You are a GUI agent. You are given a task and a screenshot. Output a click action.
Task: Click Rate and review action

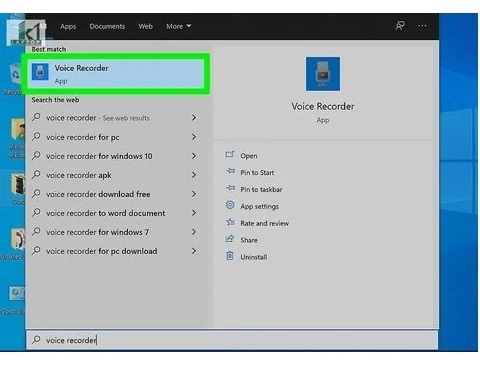pos(265,223)
